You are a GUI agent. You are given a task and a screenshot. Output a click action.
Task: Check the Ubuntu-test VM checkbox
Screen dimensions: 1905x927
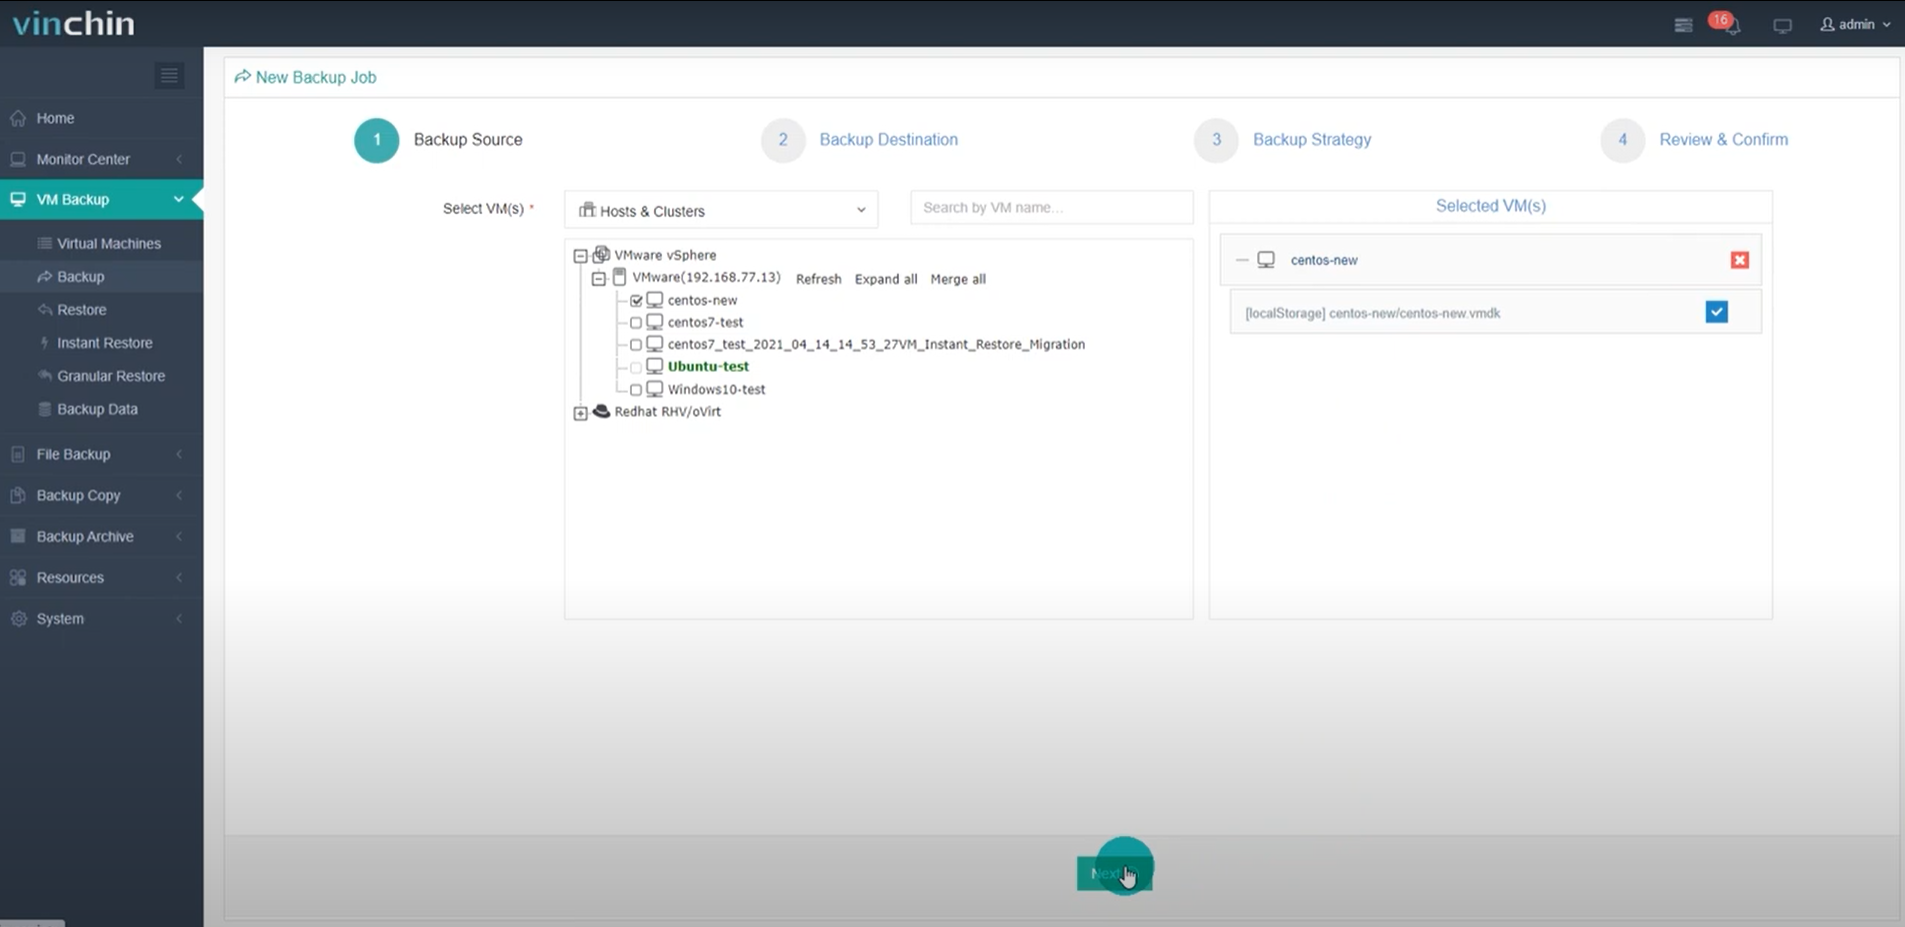[x=636, y=367]
